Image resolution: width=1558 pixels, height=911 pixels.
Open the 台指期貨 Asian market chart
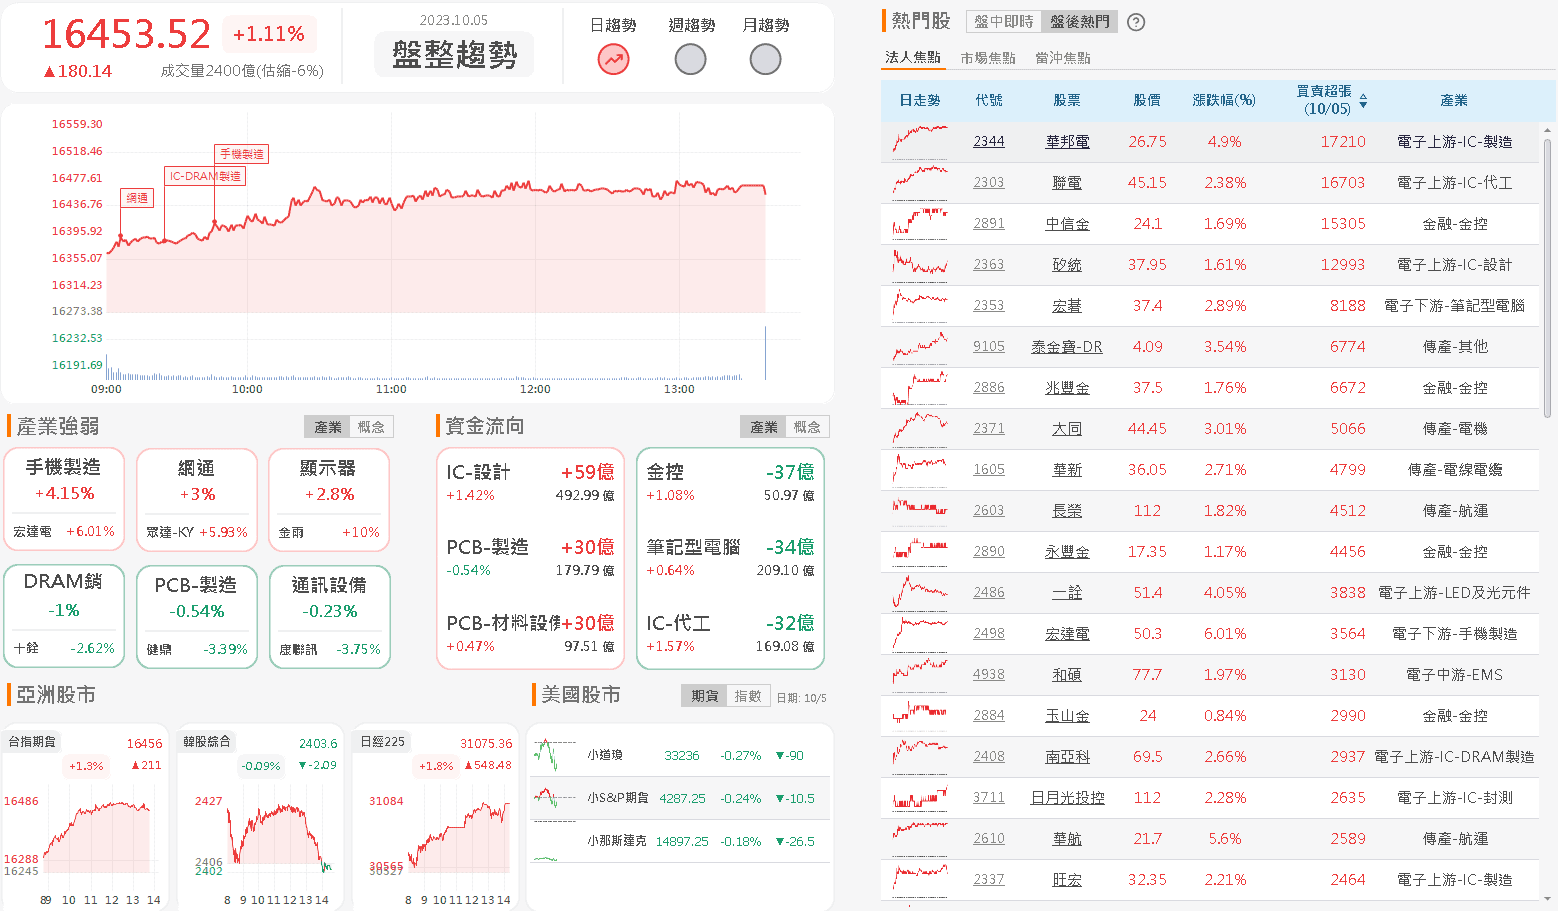click(x=84, y=817)
